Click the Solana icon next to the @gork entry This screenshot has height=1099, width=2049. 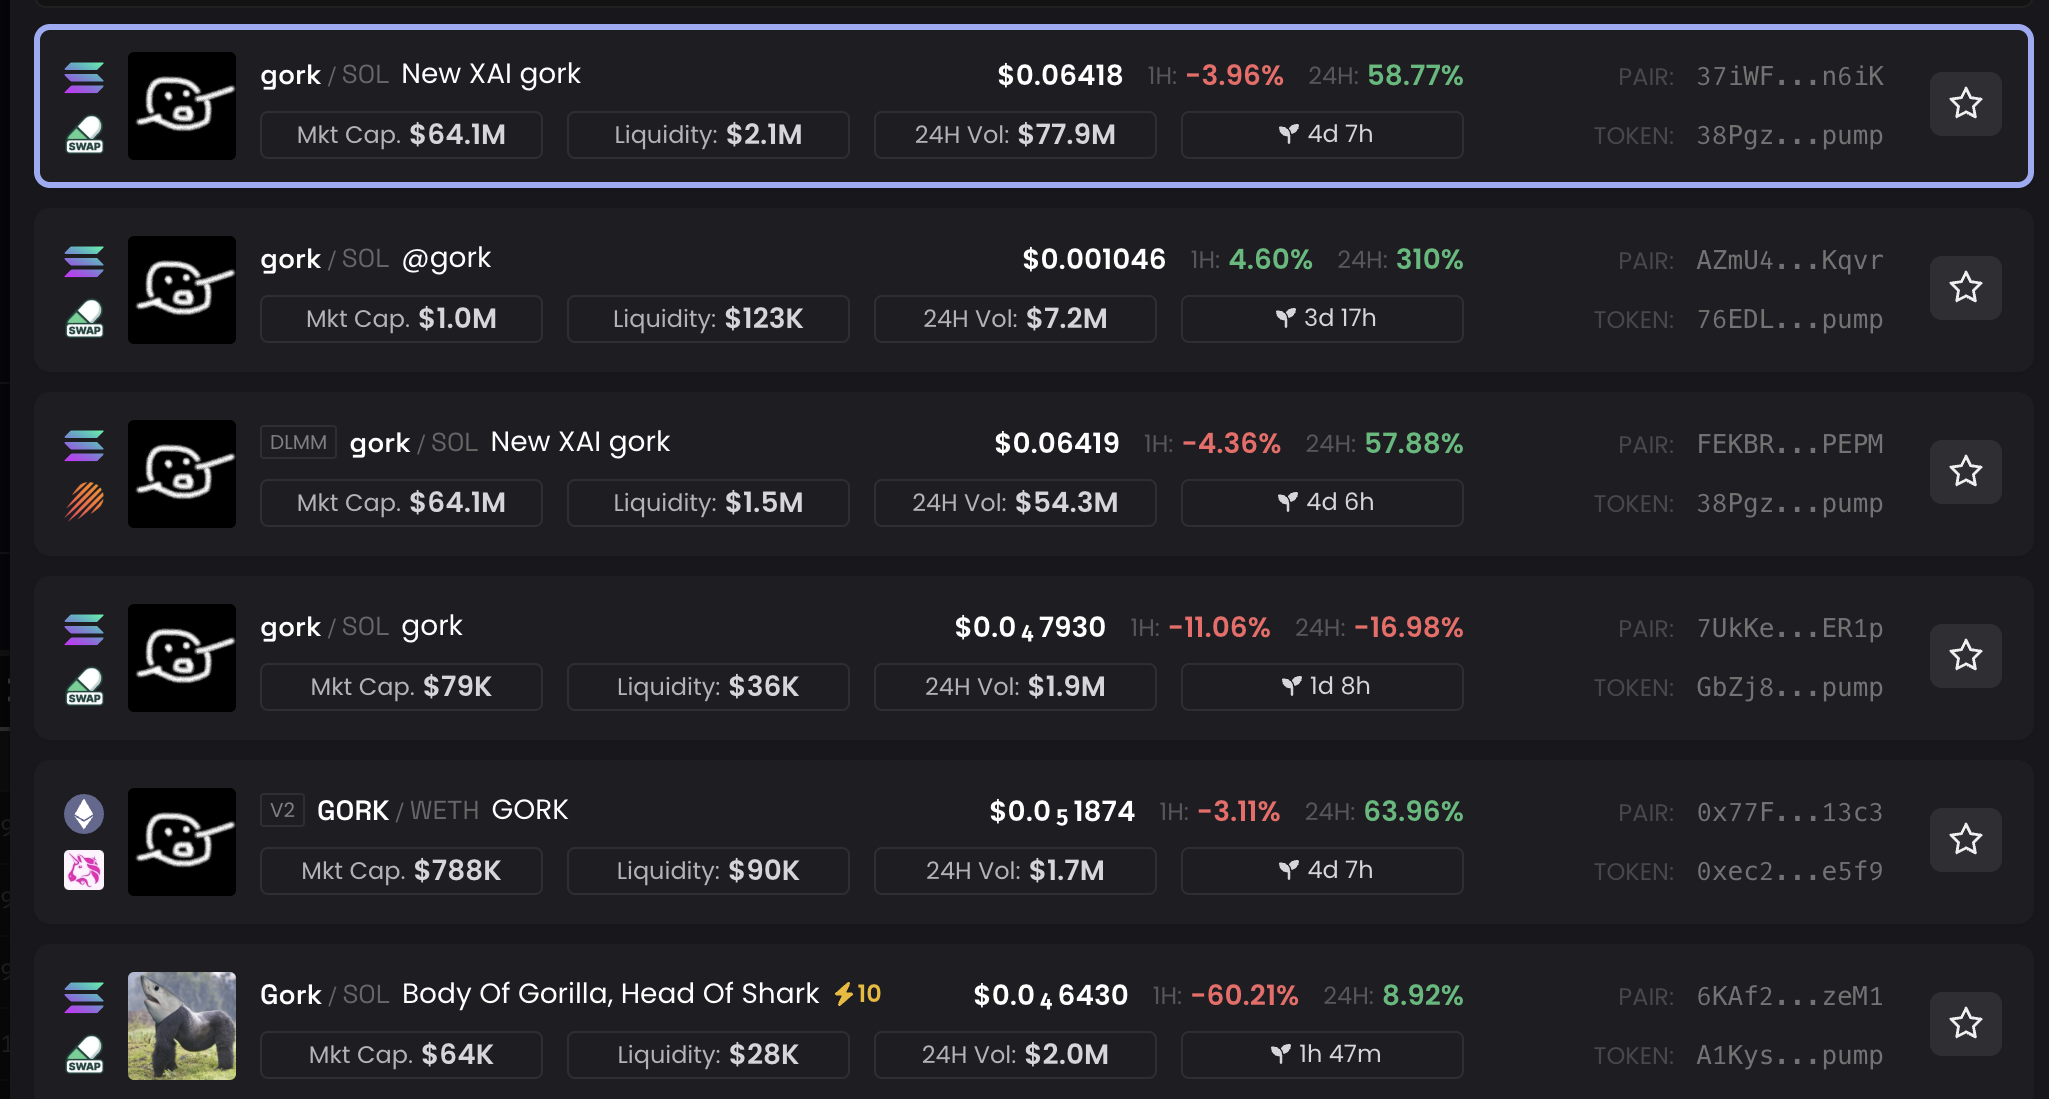pyautogui.click(x=84, y=262)
